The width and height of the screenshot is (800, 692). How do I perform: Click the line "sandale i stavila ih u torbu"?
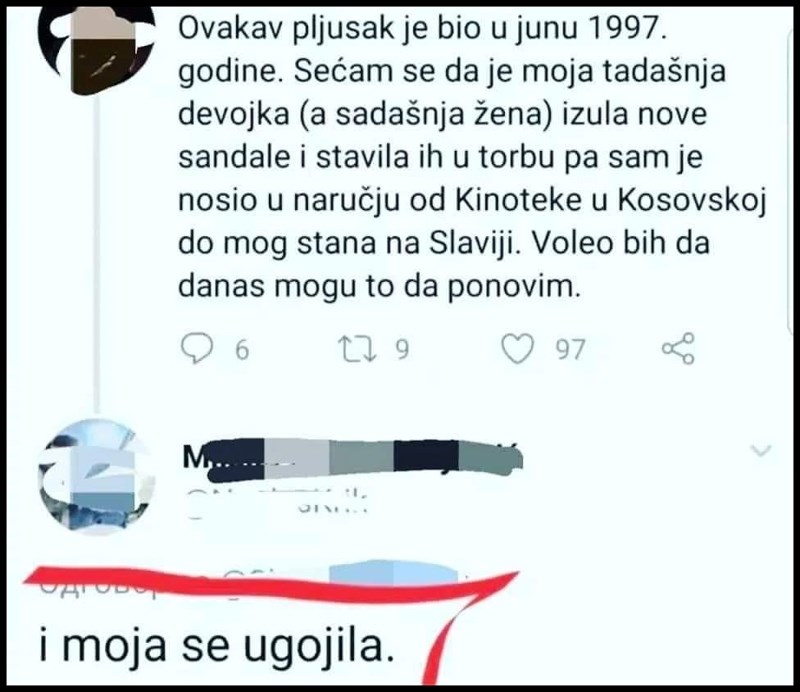(440, 157)
